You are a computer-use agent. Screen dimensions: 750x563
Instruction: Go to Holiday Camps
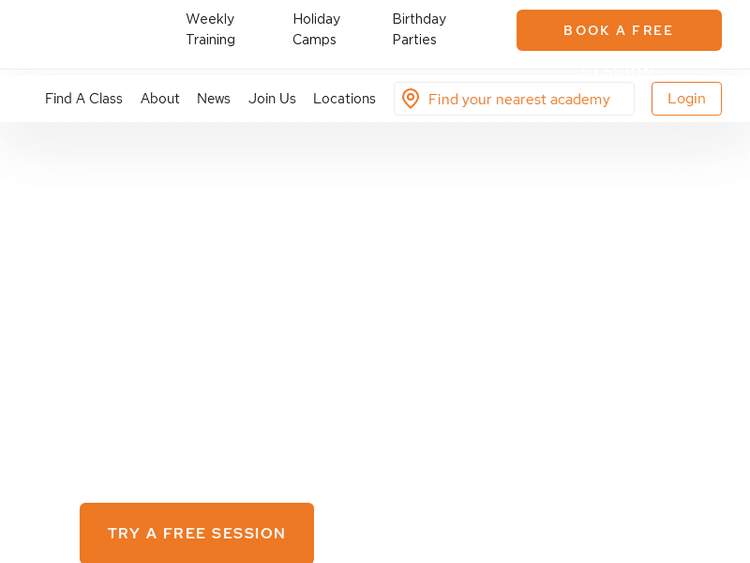pos(316,29)
